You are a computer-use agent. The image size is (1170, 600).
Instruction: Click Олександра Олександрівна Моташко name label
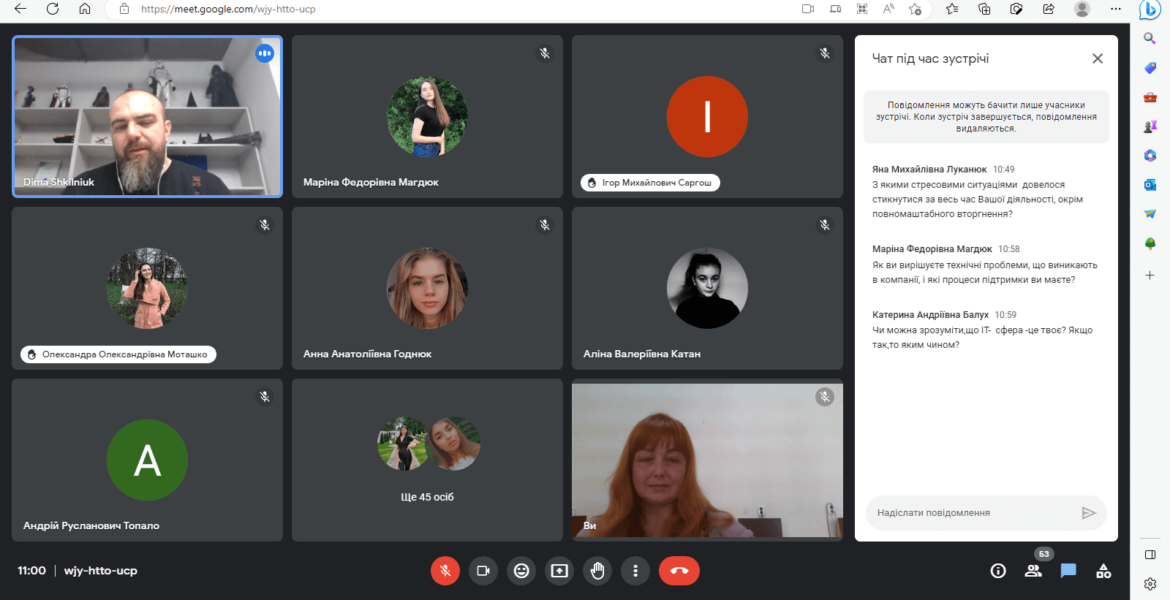119,354
